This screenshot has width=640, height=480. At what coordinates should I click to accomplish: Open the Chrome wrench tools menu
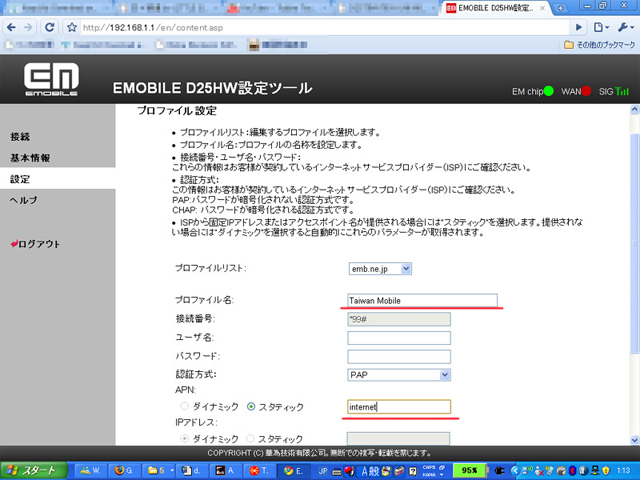(x=625, y=27)
